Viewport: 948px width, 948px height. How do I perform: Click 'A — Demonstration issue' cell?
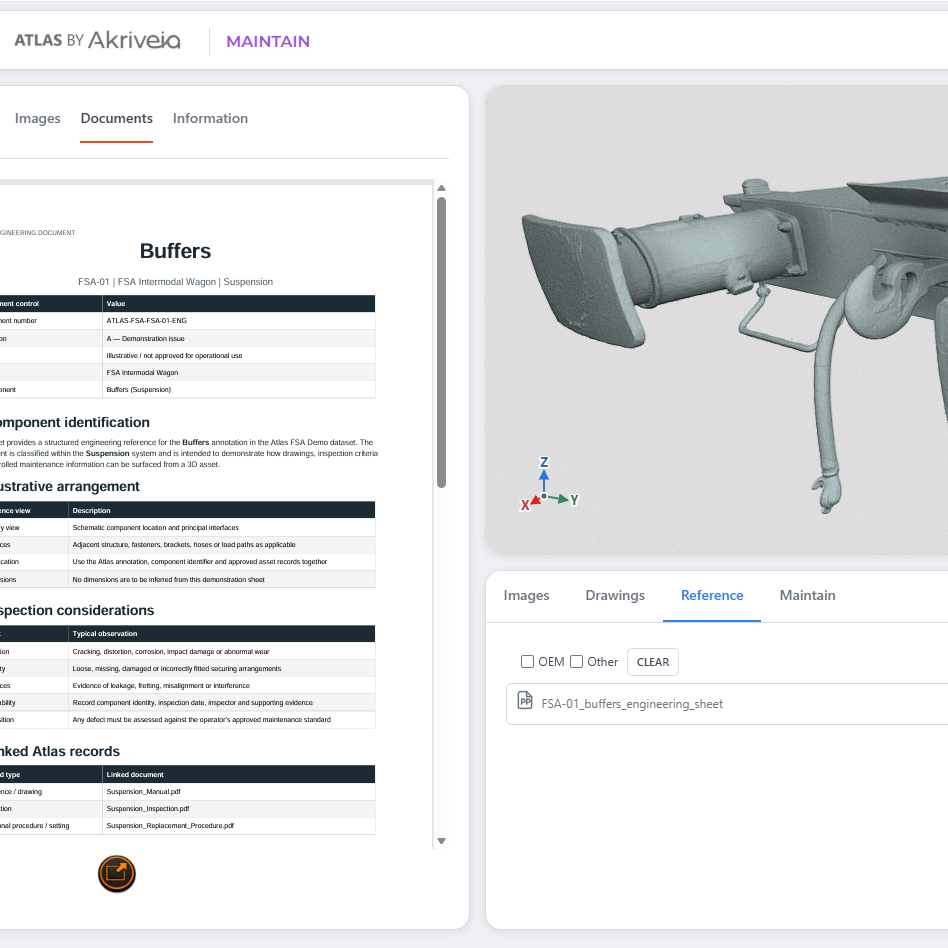pos(145,339)
